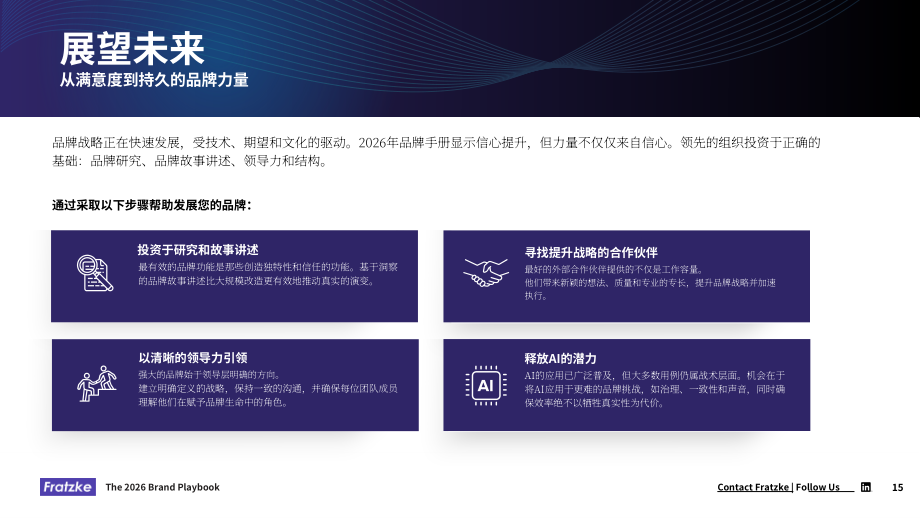Image resolution: width=920 pixels, height=518 pixels.
Task: Click the intro paragraph starting 品牌战略正在快速发展
Action: (437, 151)
